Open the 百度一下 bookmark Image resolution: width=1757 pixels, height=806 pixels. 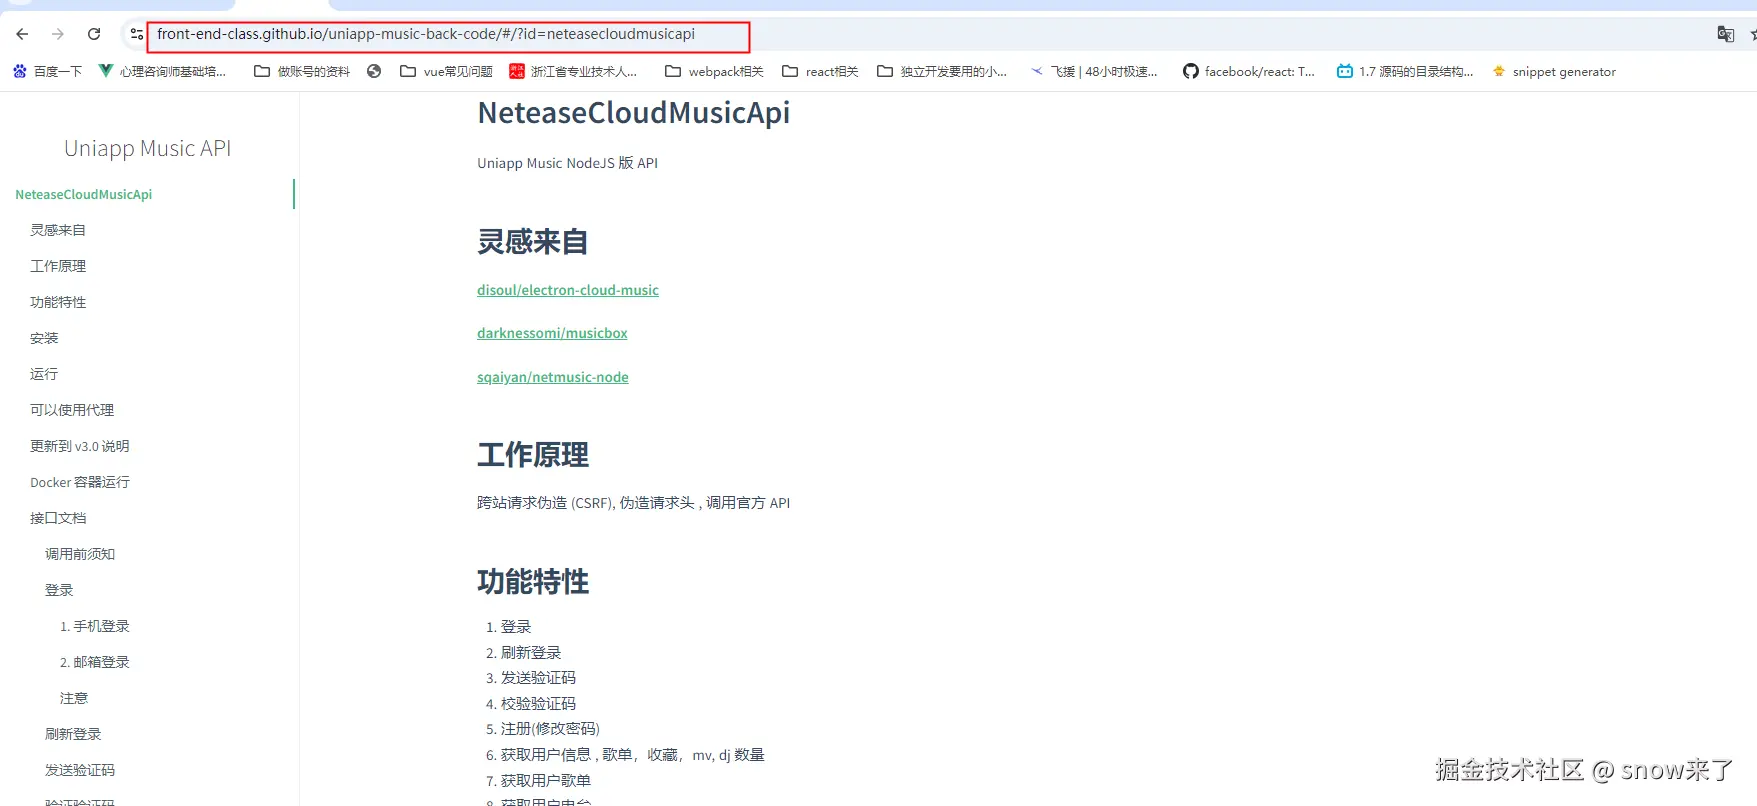coord(47,71)
